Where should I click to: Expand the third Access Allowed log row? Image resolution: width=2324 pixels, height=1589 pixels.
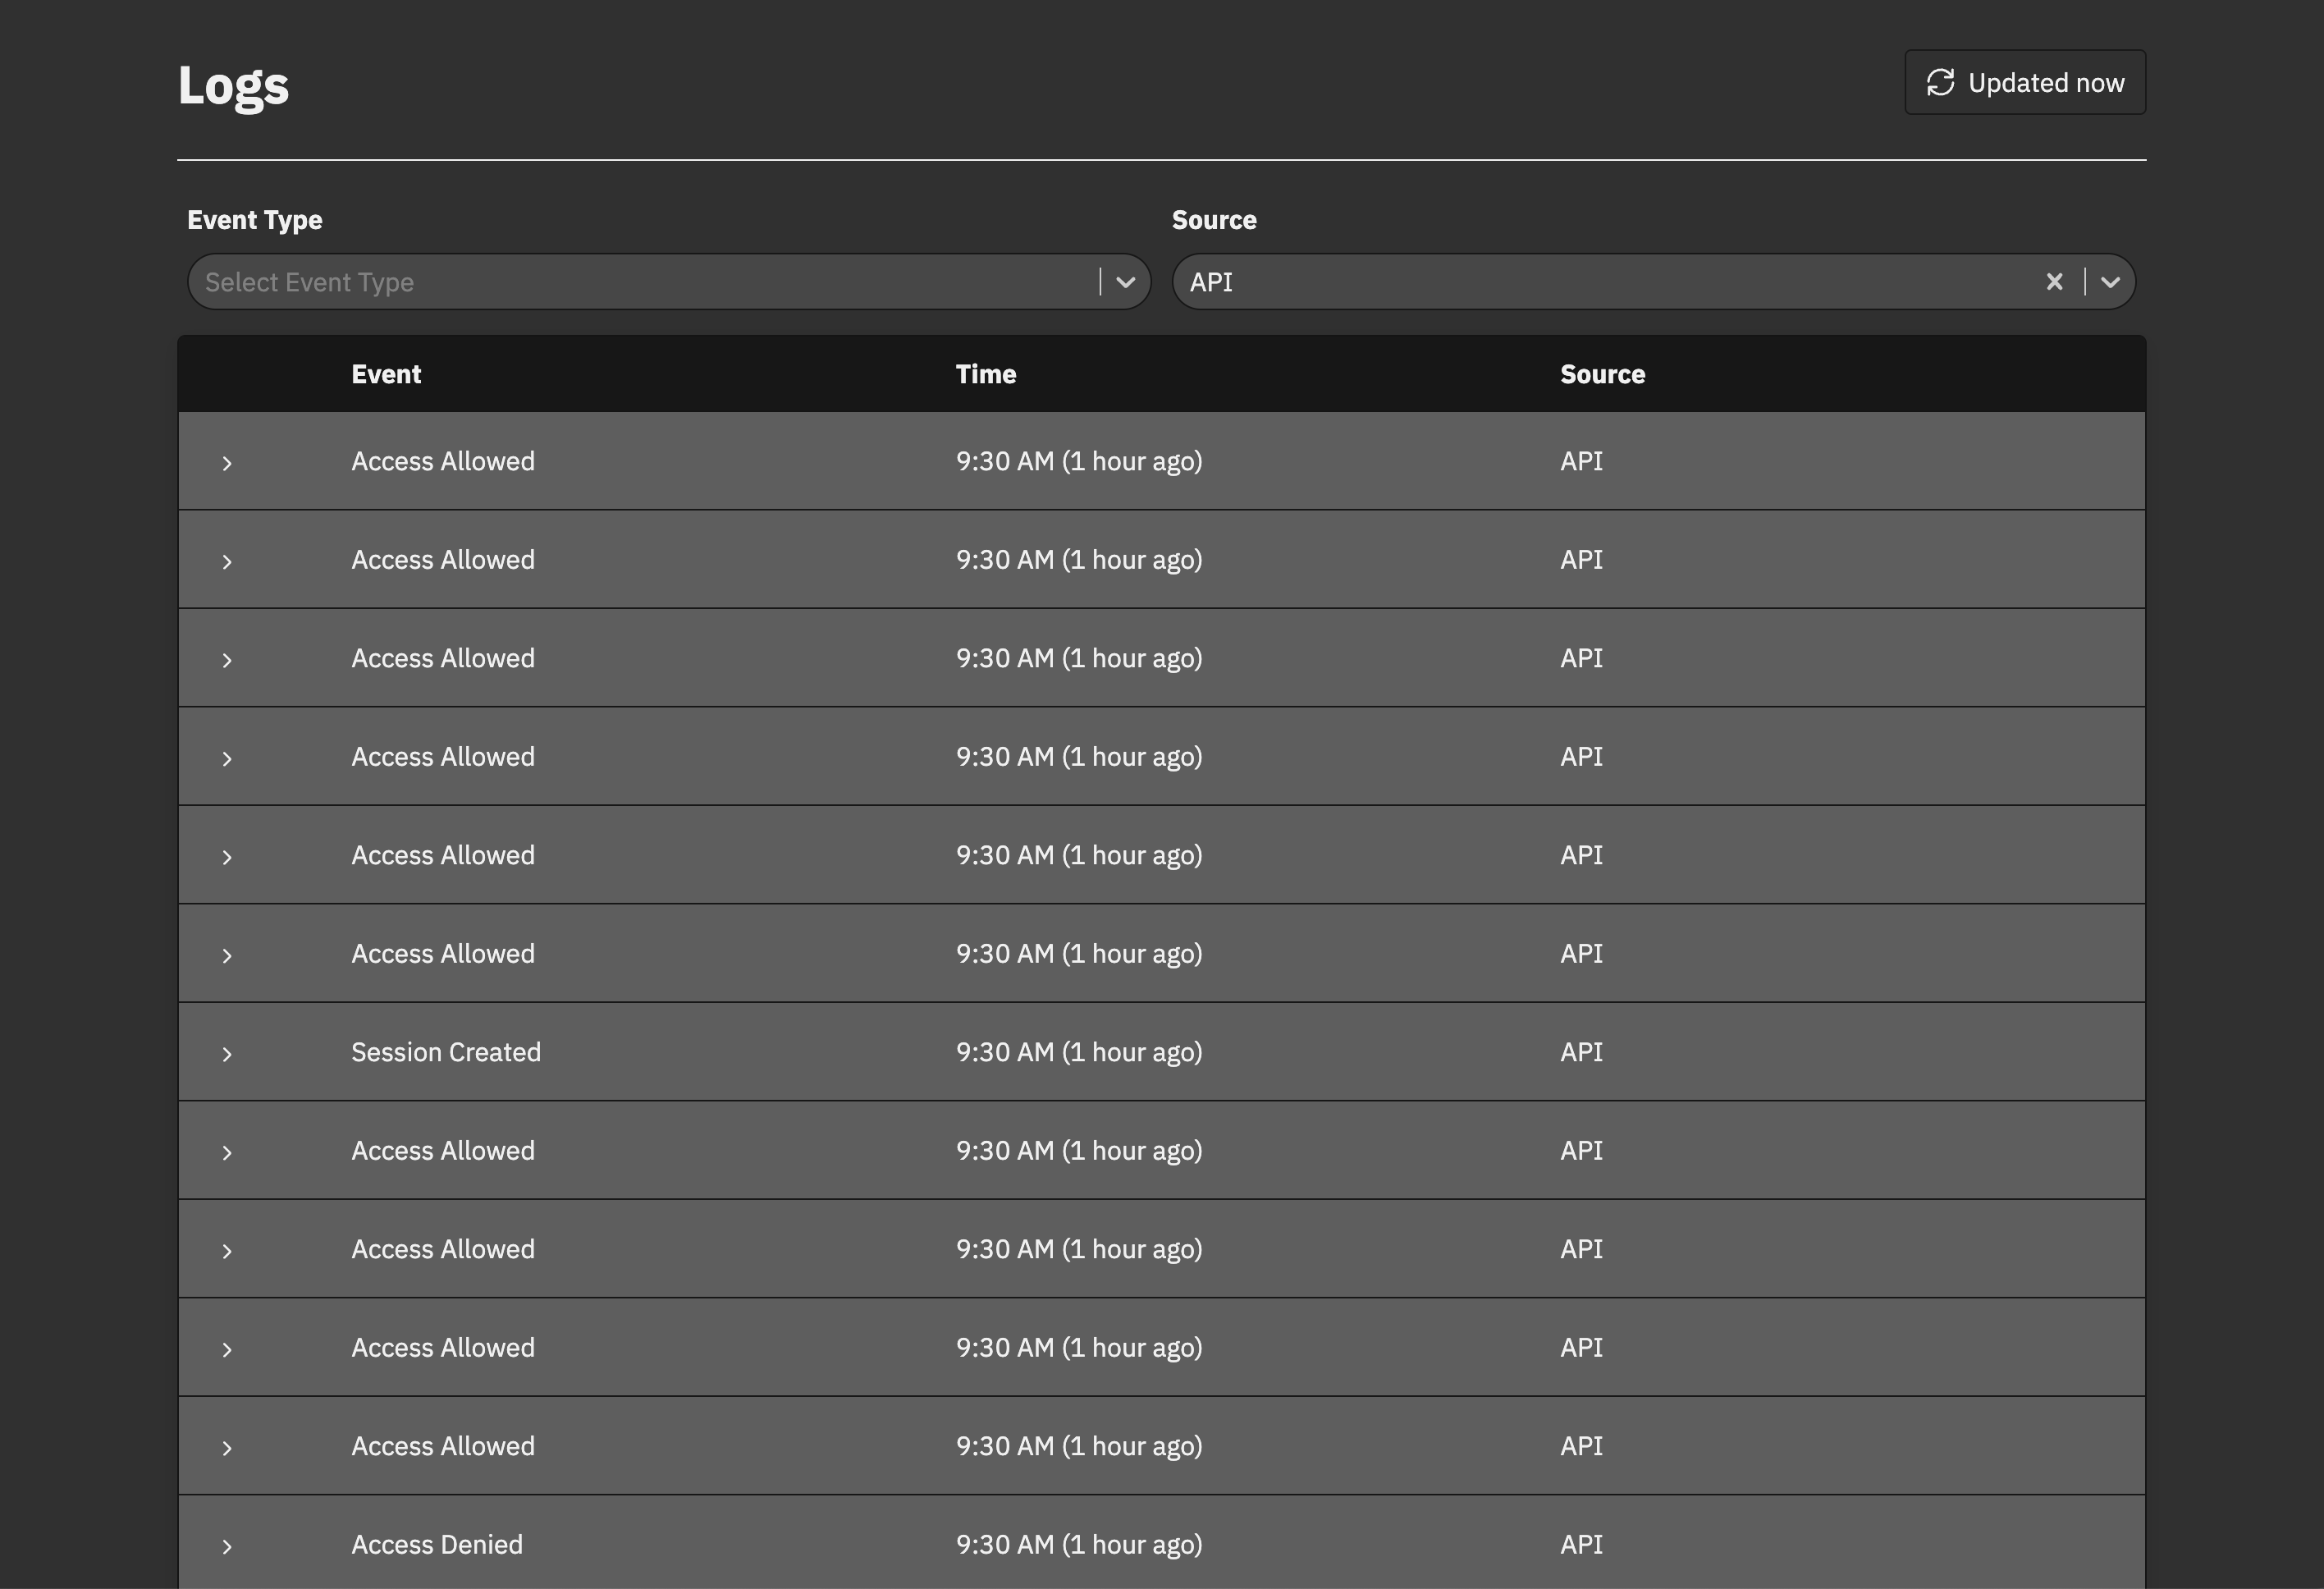point(227,660)
